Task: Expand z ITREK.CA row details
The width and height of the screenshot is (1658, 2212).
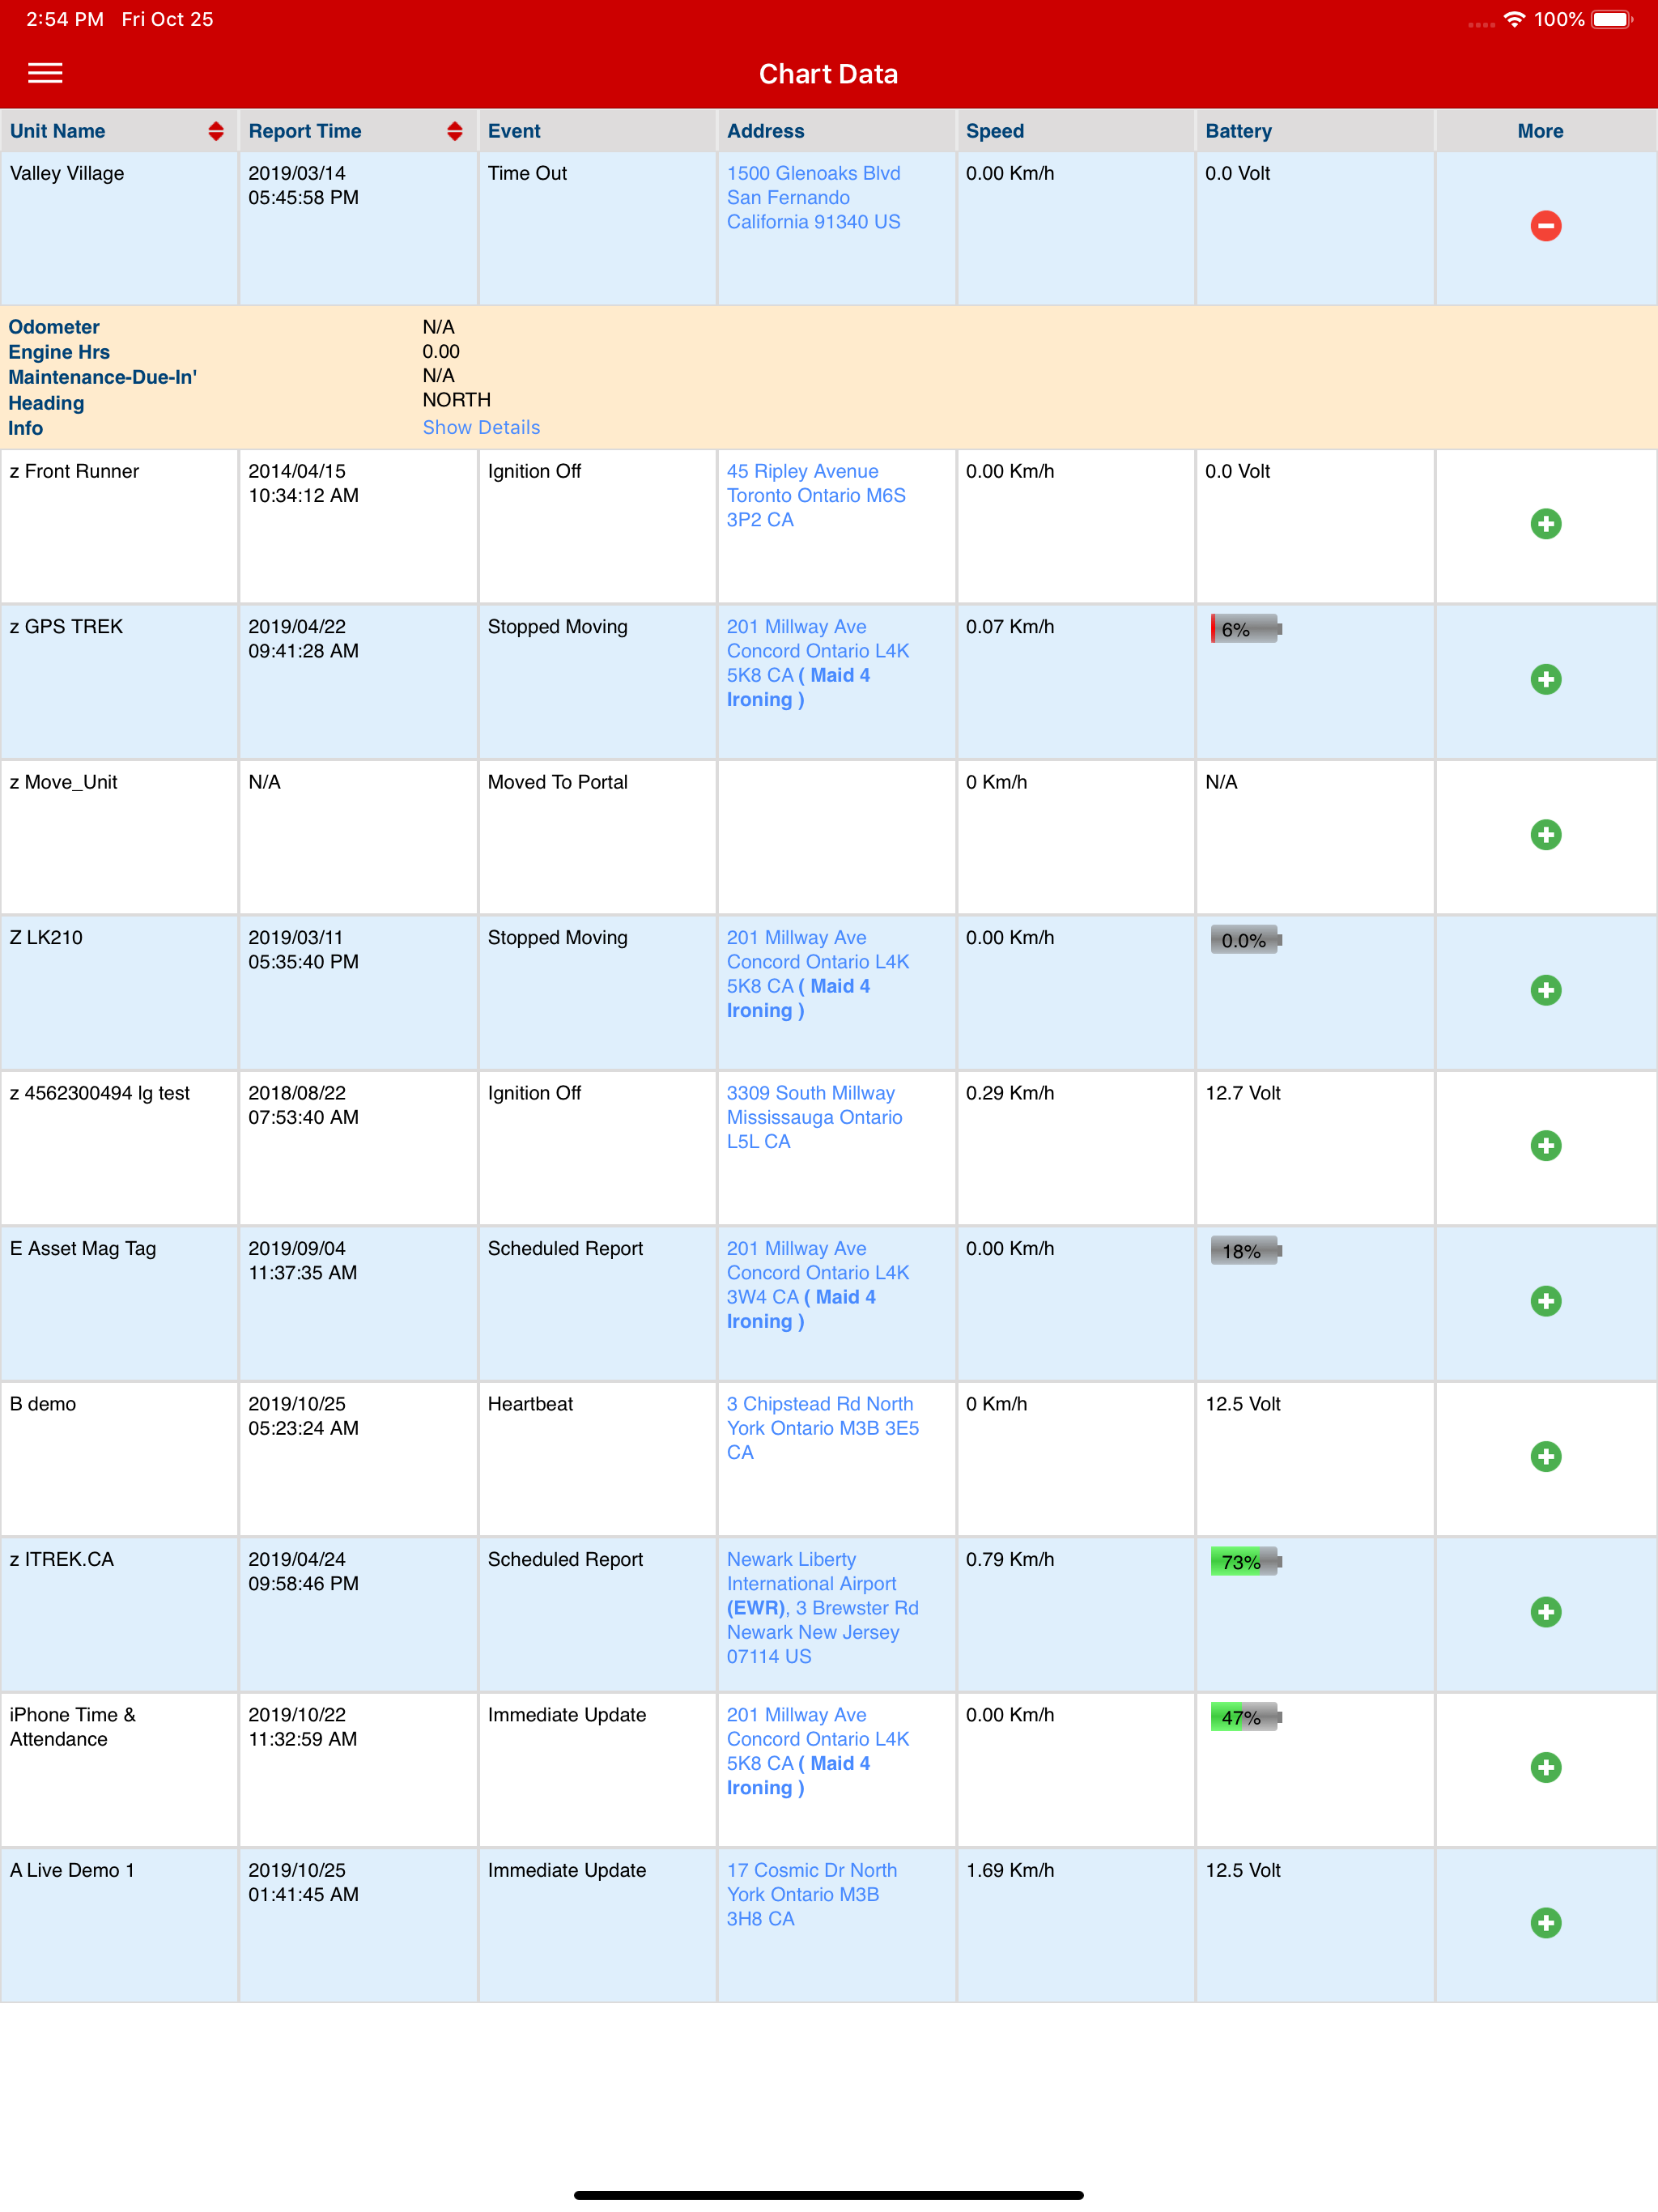Action: click(x=1545, y=1612)
